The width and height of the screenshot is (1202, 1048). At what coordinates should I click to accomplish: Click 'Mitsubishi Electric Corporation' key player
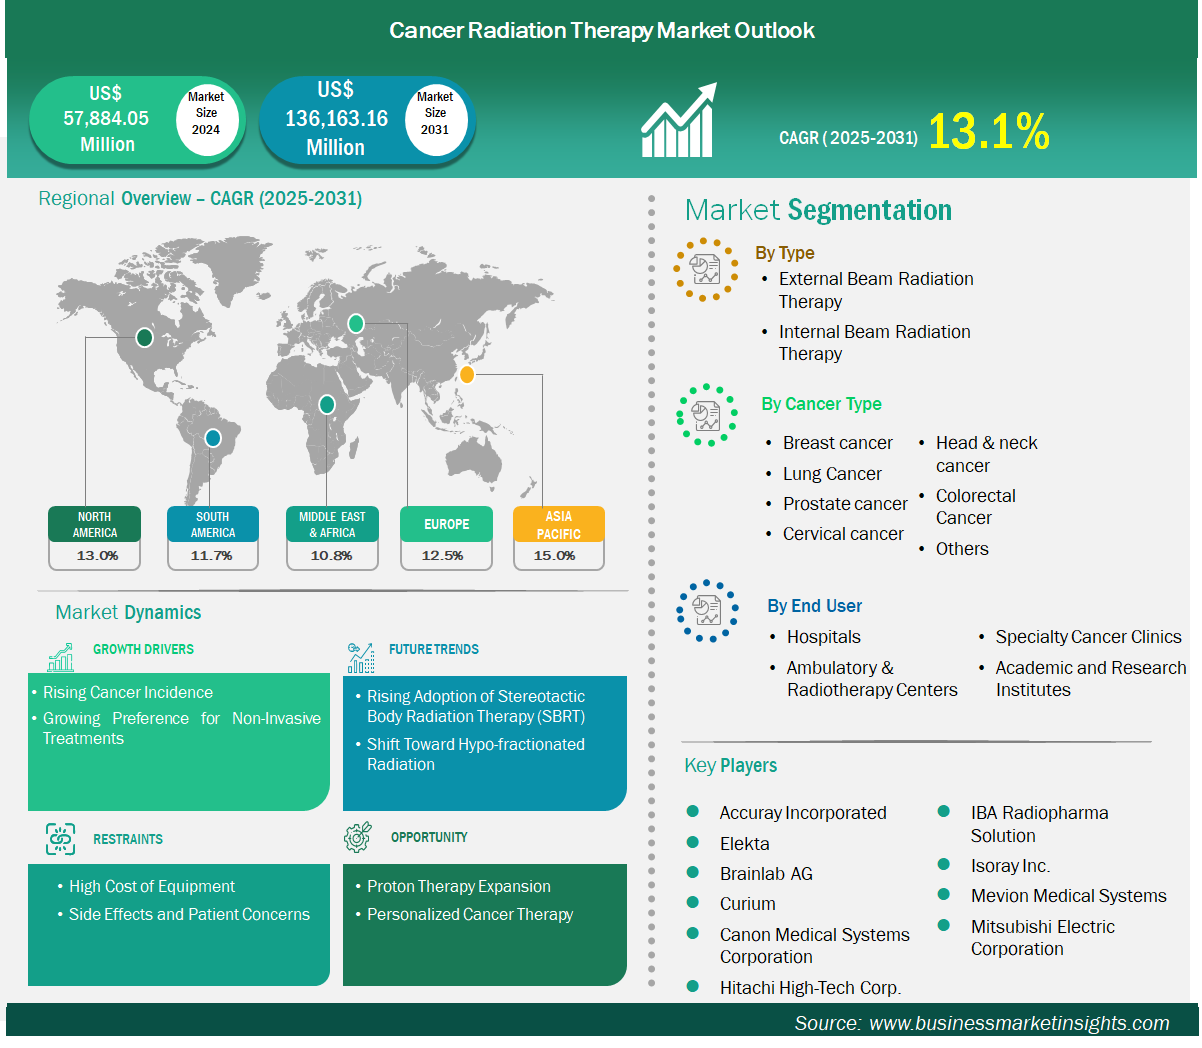coord(1043,937)
